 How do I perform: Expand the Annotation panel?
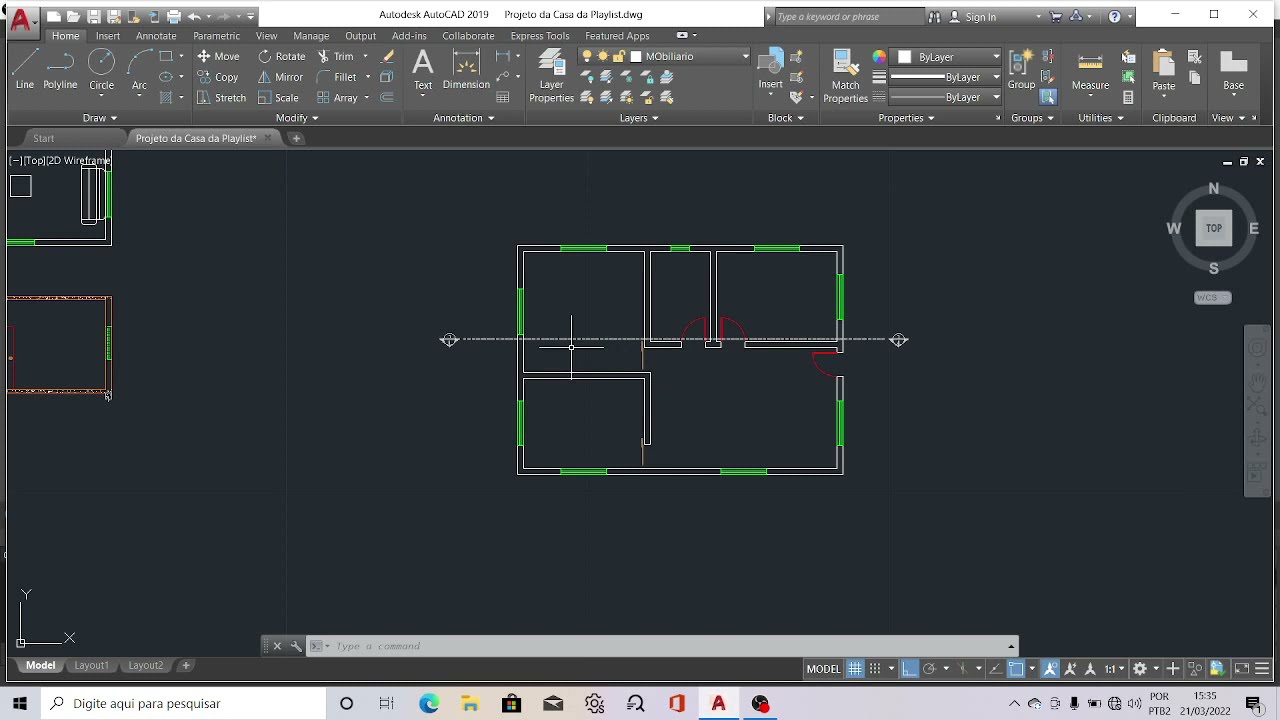tap(464, 118)
